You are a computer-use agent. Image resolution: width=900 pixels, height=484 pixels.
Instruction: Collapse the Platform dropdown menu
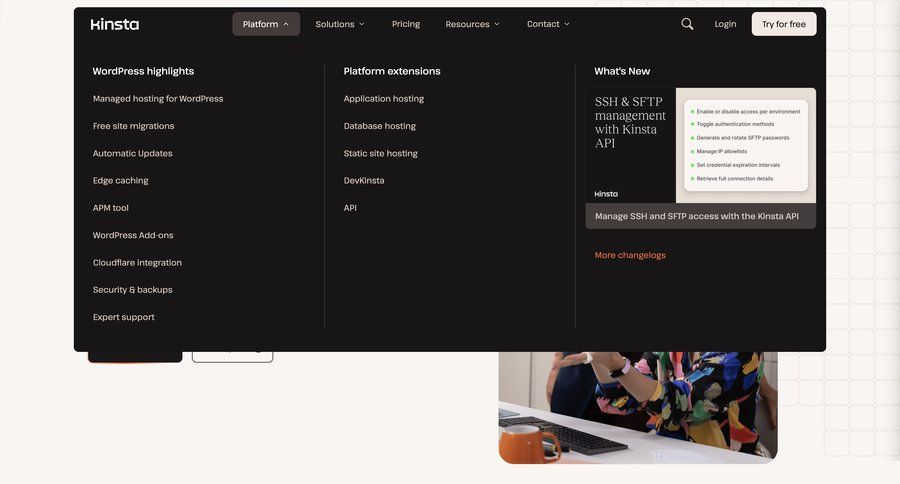click(x=266, y=24)
